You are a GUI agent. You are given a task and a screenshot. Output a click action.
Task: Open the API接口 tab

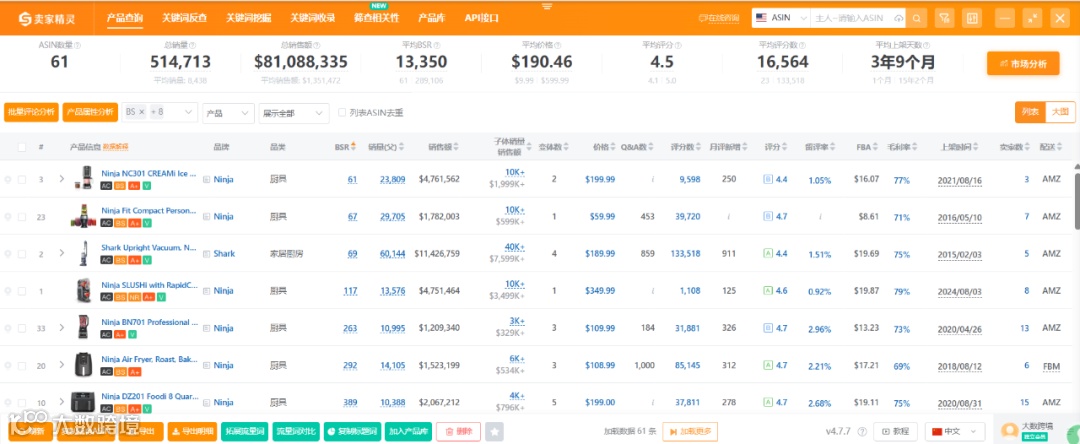click(x=481, y=18)
